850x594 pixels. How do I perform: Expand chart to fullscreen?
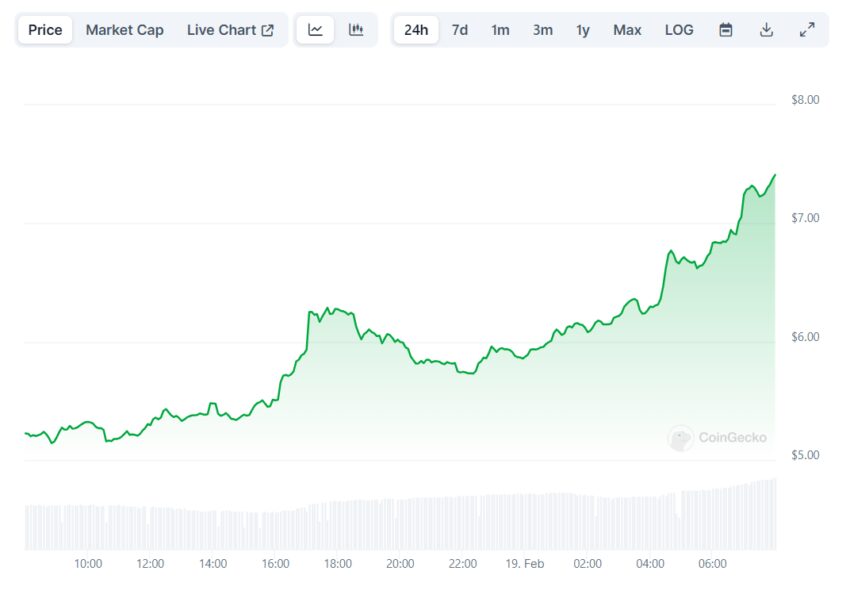(x=807, y=30)
